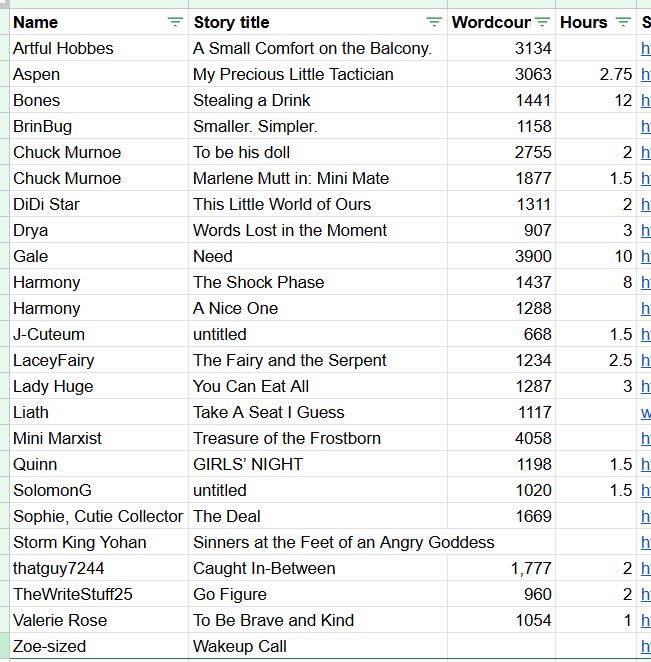Open the Wordcount column filter icon
Image resolution: width=651 pixels, height=662 pixels.
542,22
